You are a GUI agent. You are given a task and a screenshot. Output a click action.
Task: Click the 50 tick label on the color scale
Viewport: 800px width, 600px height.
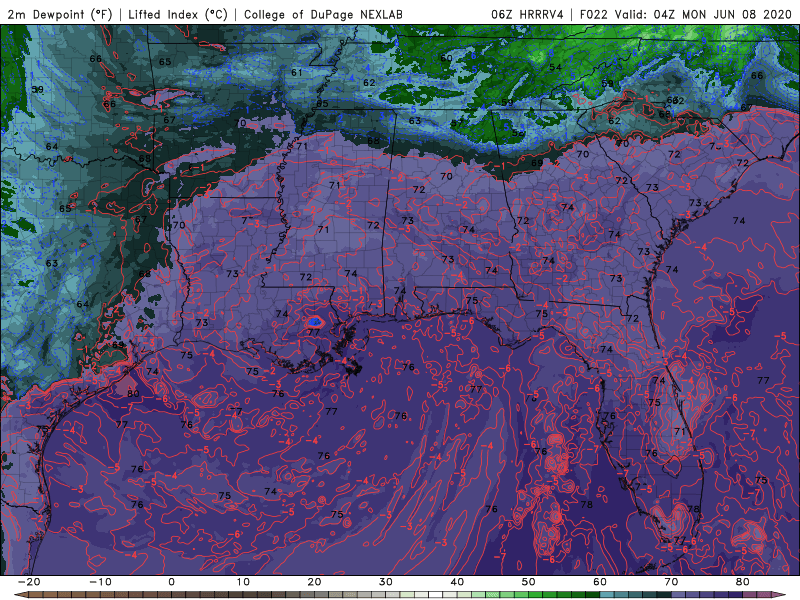coord(529,582)
